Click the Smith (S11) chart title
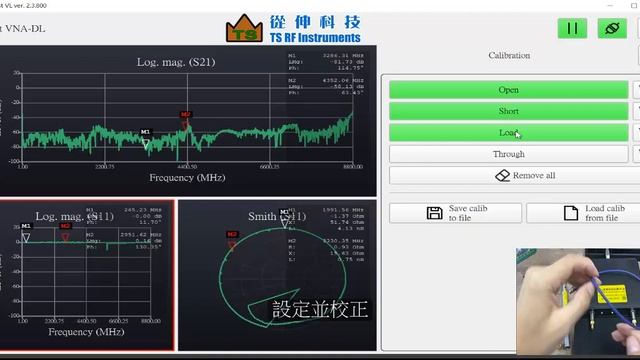This screenshot has height=360, width=640. pos(277,216)
